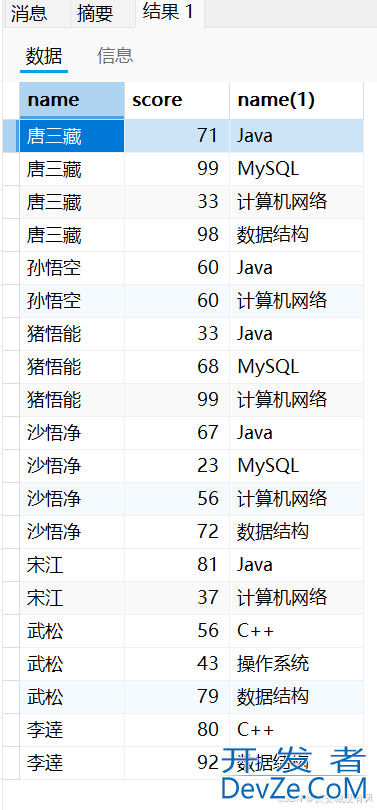Select the score cell showing 37
The image size is (377, 810).
coord(177,599)
